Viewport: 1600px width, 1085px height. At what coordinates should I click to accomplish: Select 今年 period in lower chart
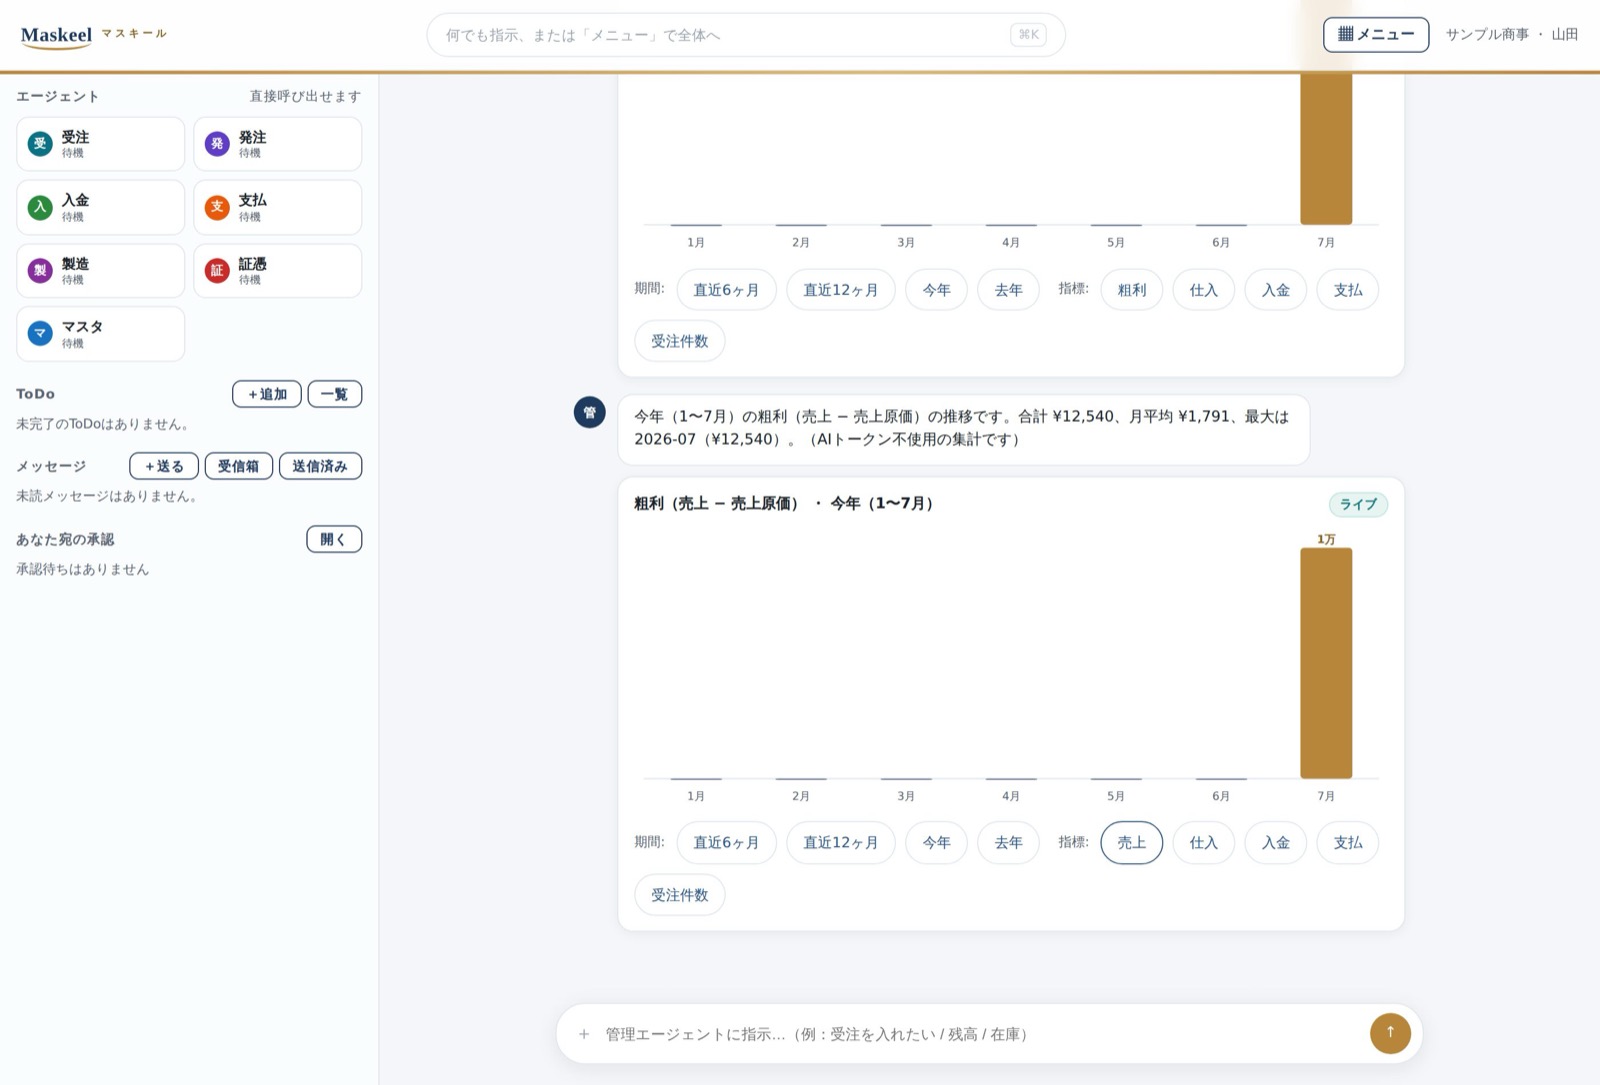937,843
